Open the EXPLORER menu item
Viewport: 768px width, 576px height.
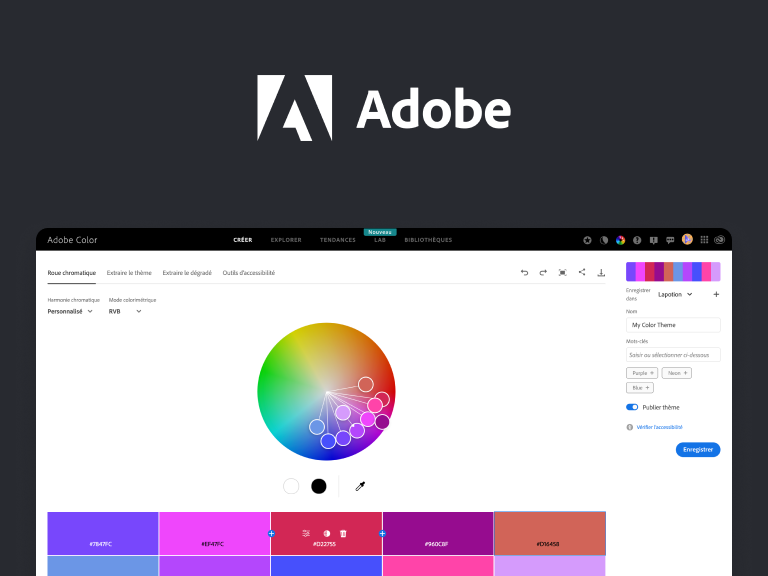(286, 240)
